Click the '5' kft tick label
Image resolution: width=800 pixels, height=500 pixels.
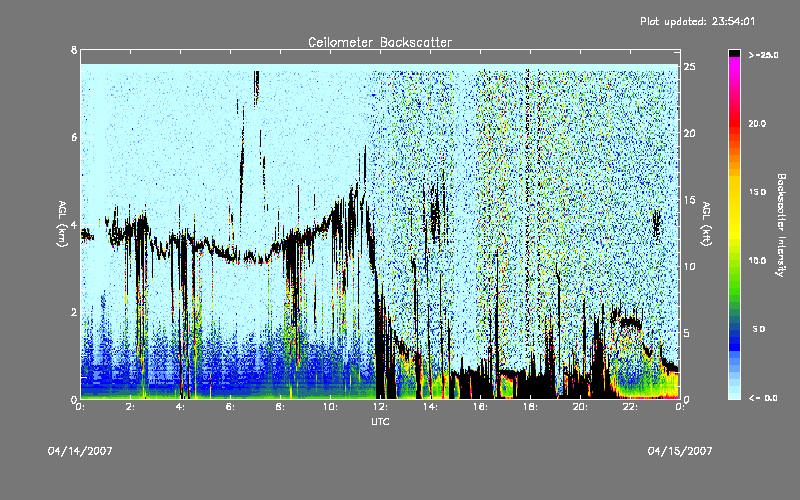click(x=687, y=333)
